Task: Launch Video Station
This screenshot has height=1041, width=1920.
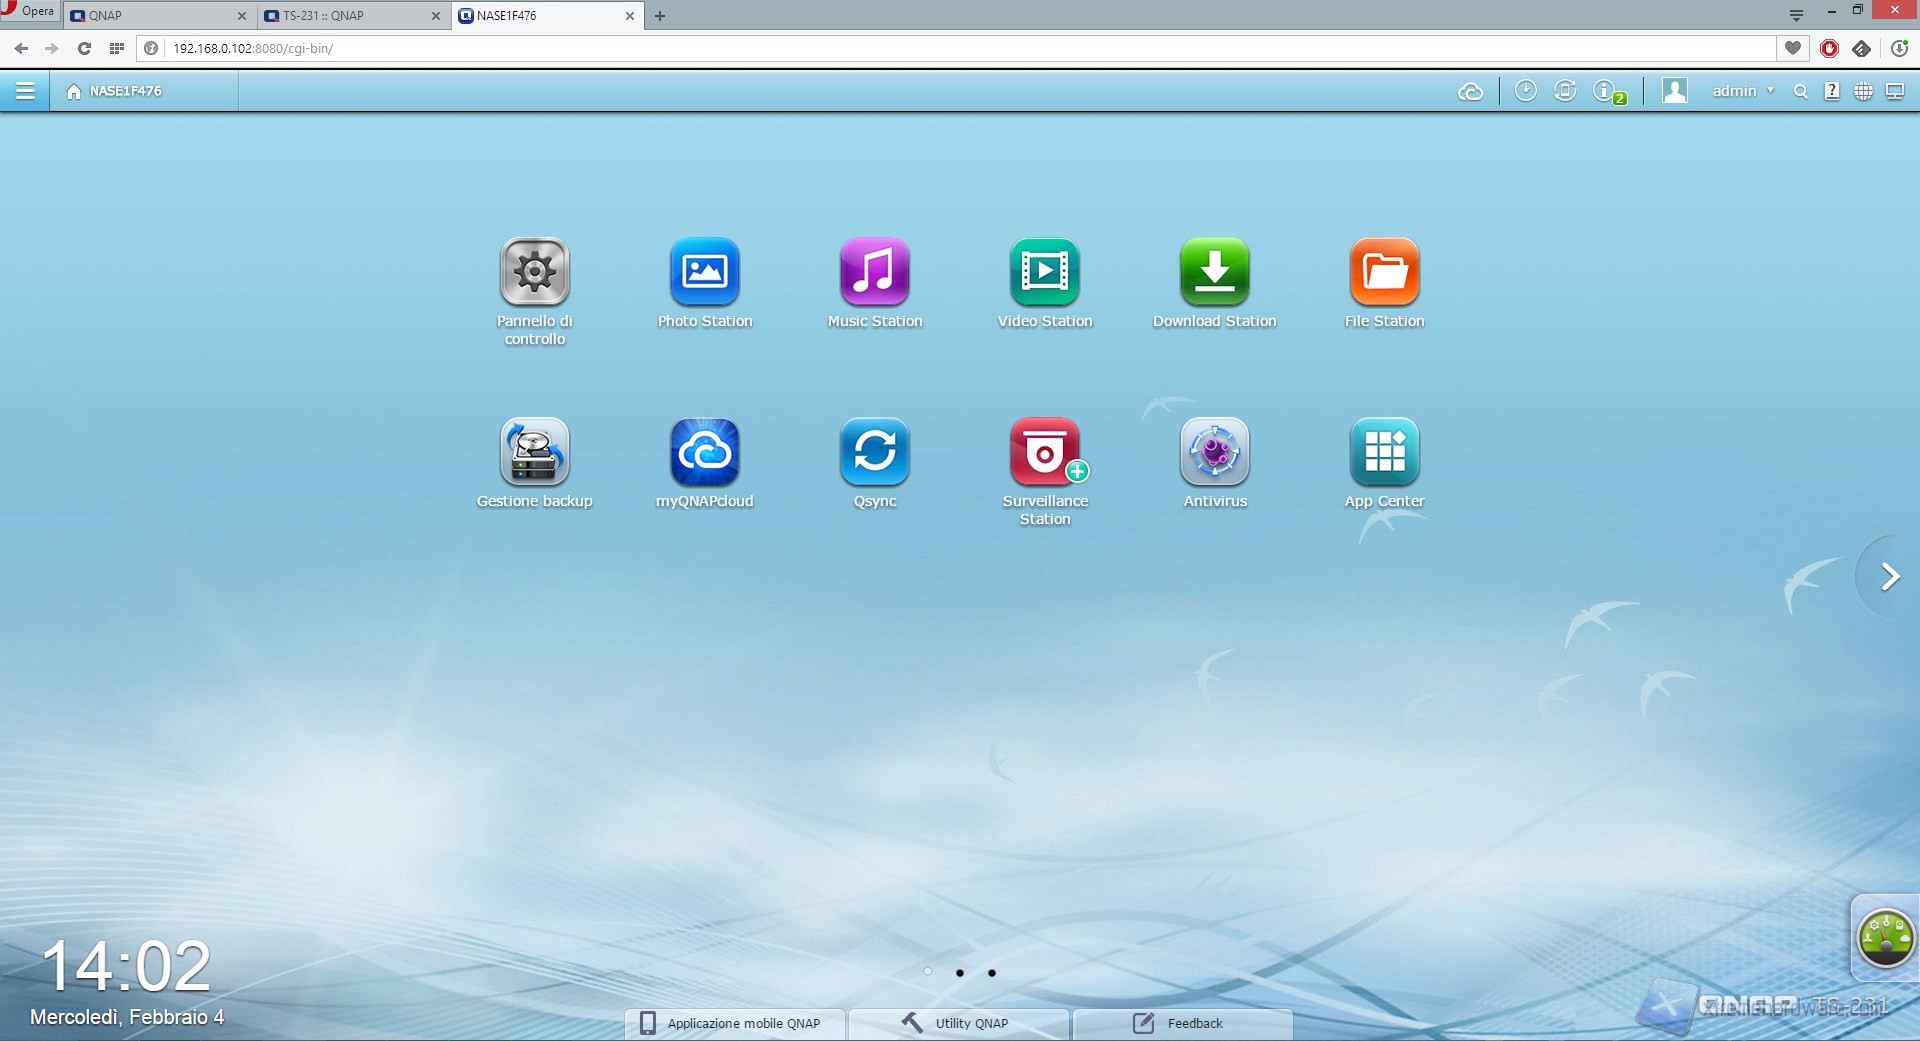Action: (x=1044, y=272)
